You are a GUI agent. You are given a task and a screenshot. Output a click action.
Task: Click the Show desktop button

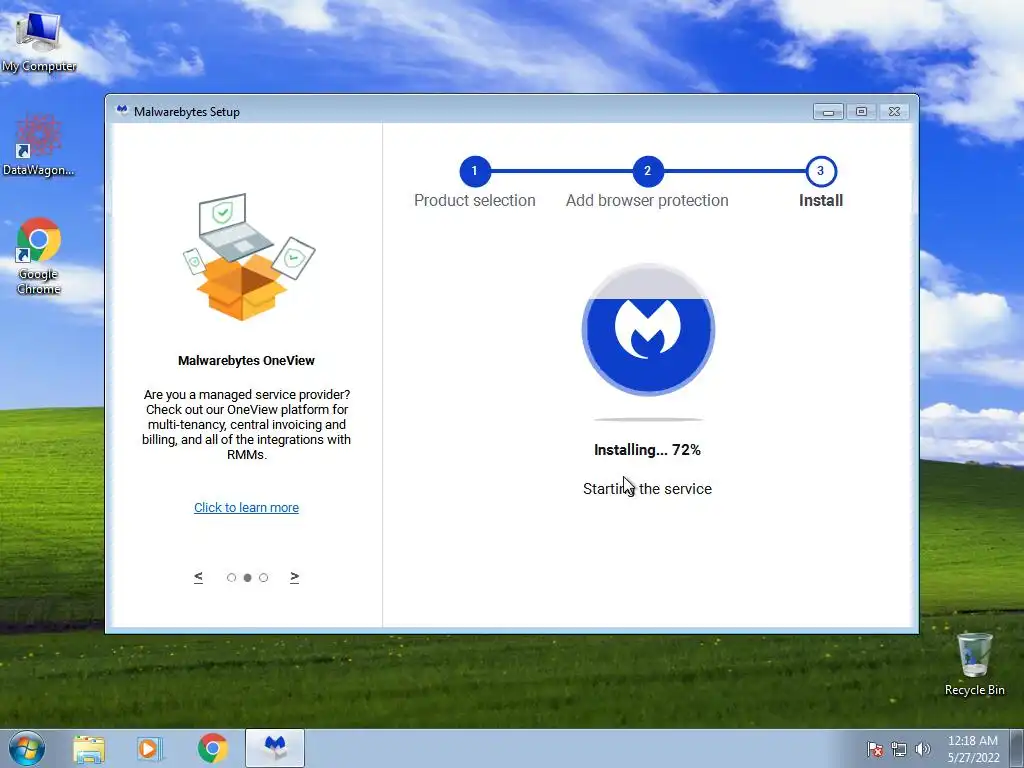[x=1019, y=749]
